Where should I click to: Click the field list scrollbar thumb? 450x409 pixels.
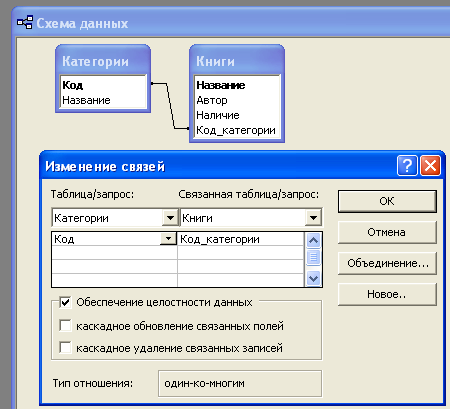(313, 257)
